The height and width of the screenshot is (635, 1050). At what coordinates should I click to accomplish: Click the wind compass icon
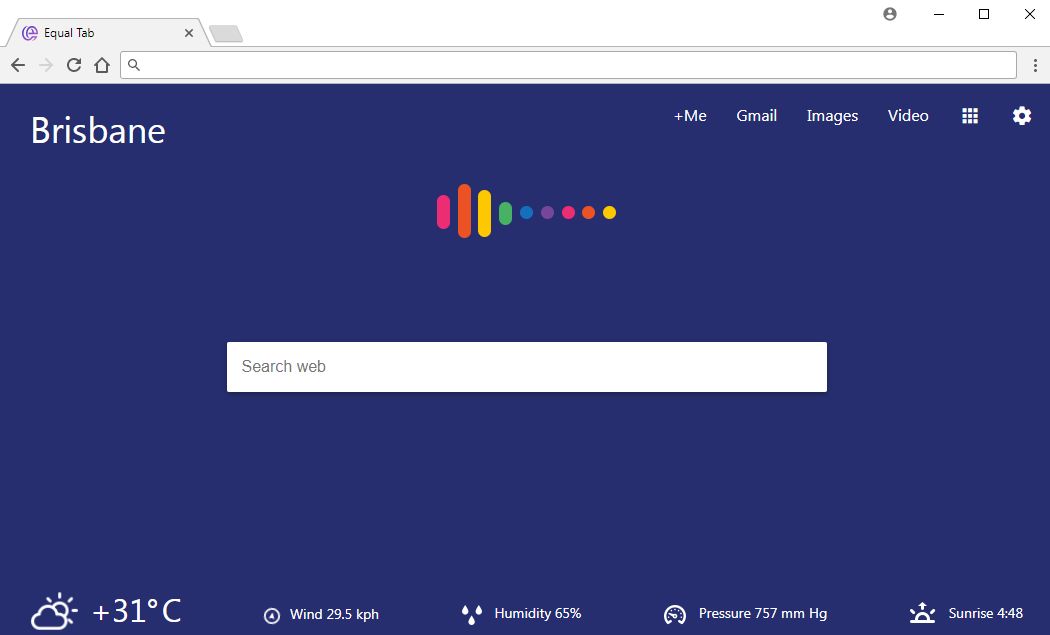[272, 615]
